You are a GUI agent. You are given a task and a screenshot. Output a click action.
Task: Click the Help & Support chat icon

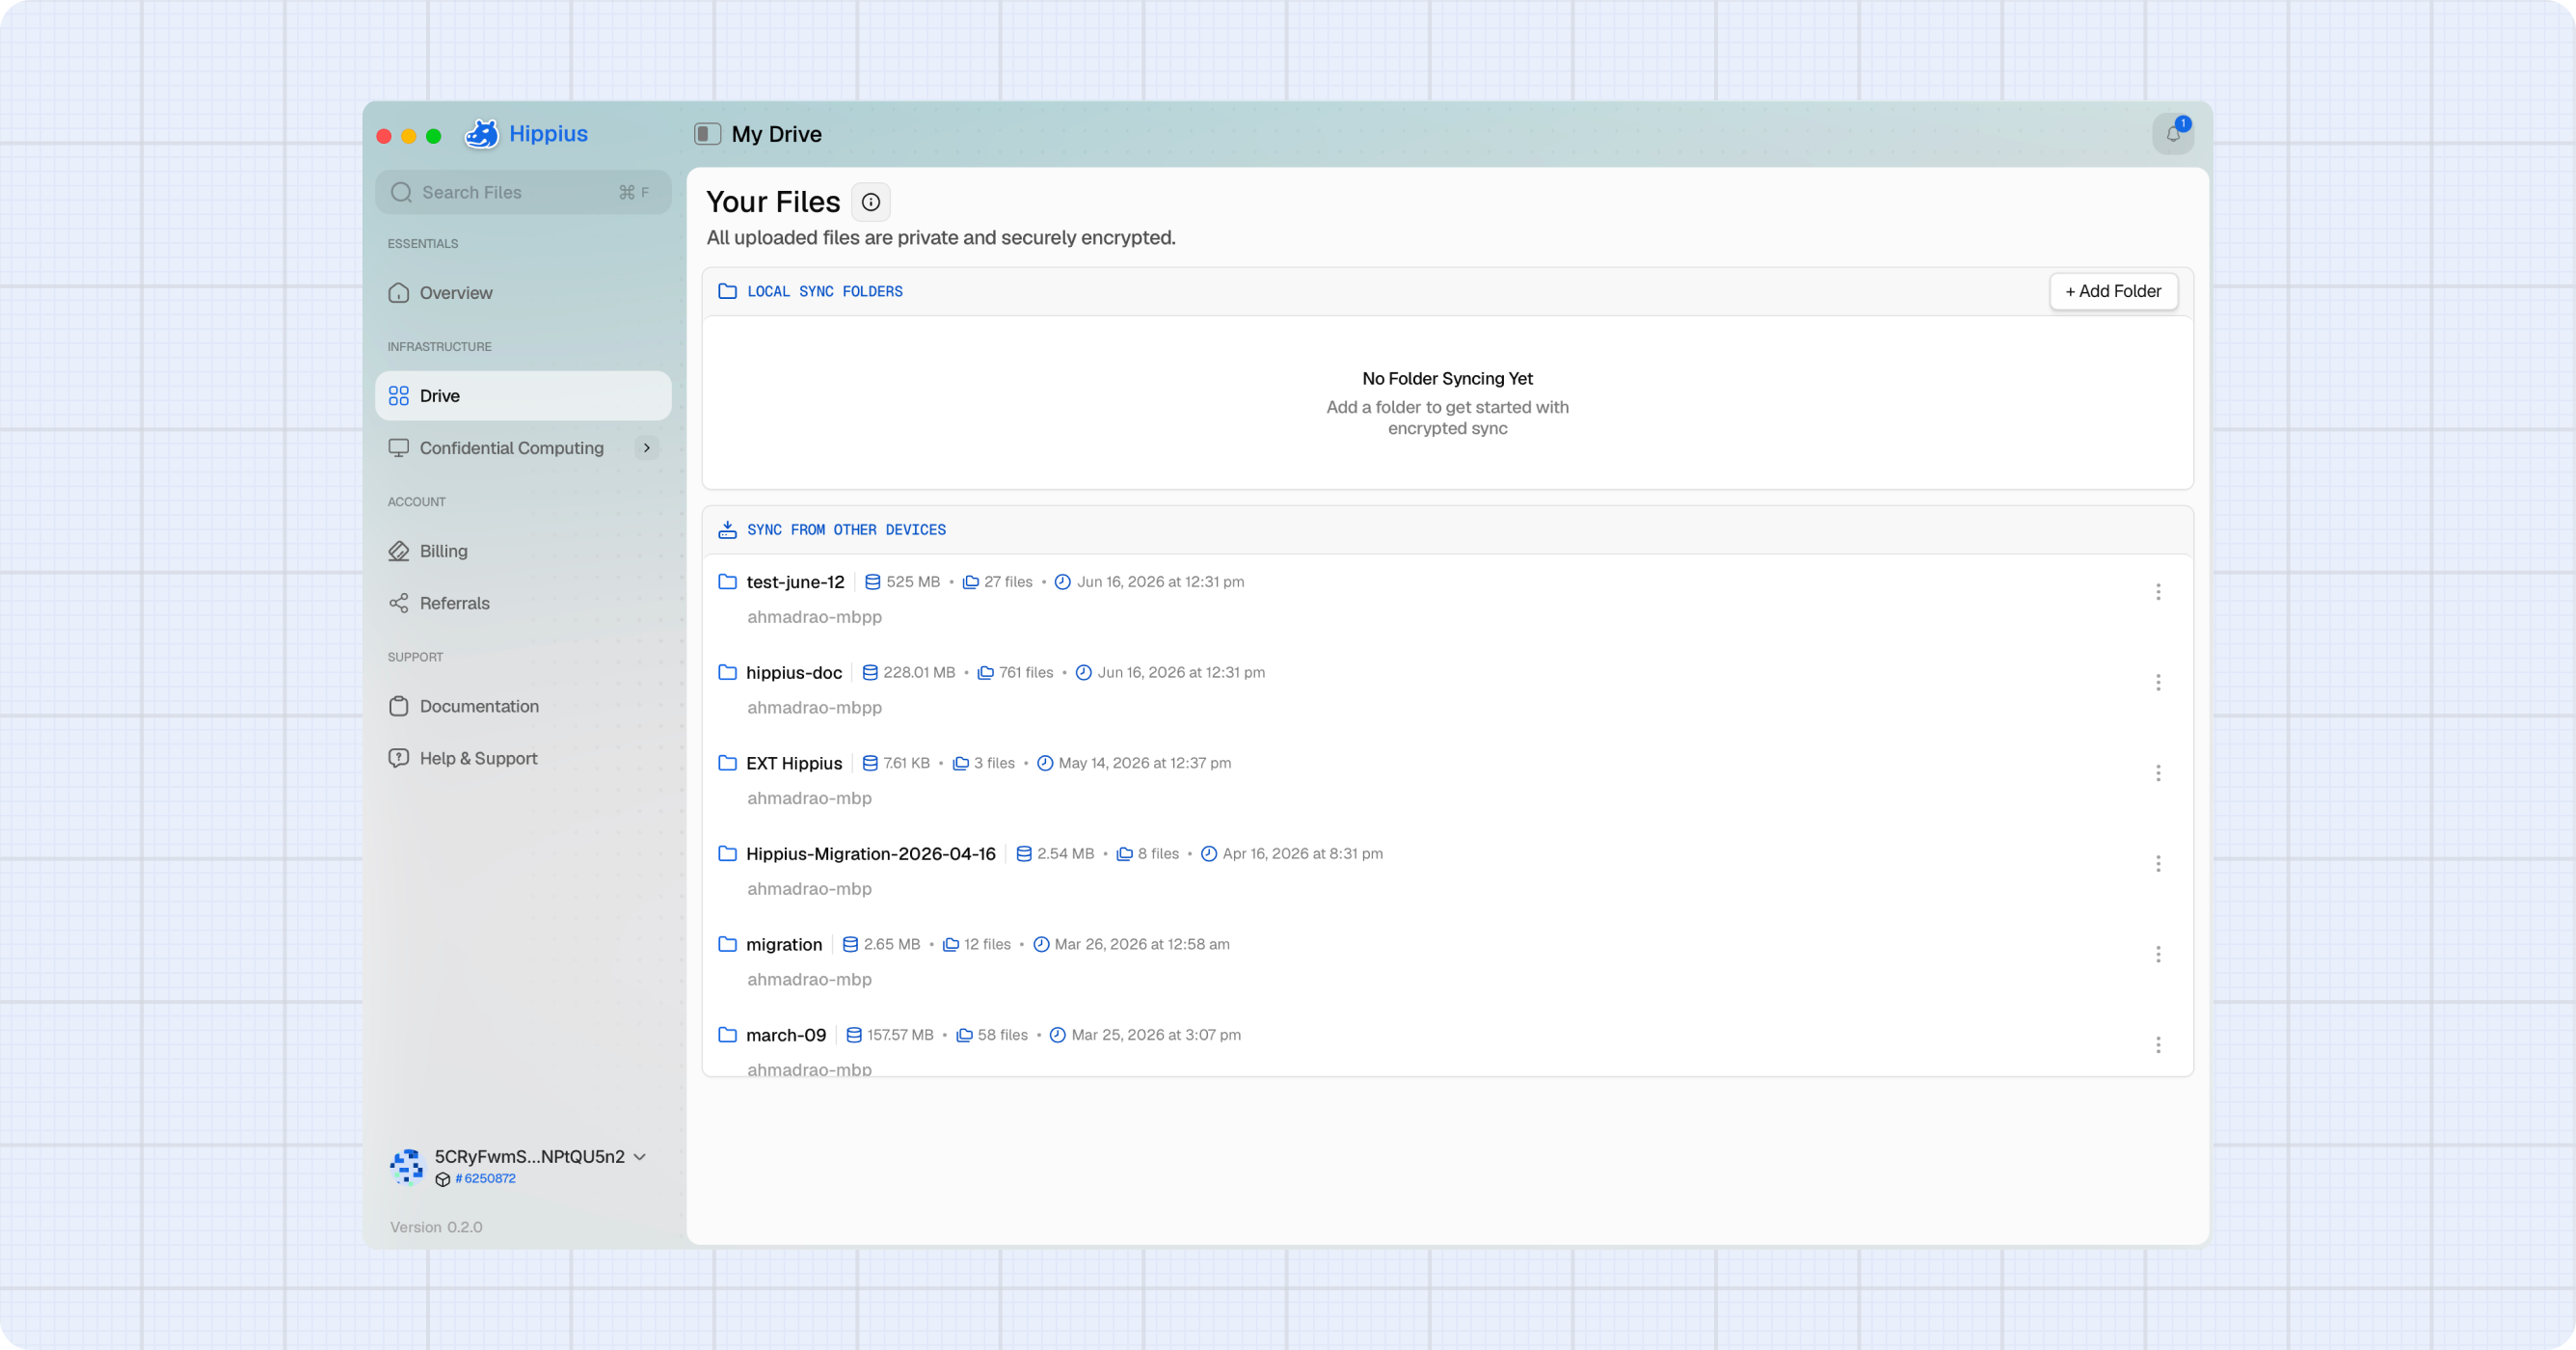[398, 758]
